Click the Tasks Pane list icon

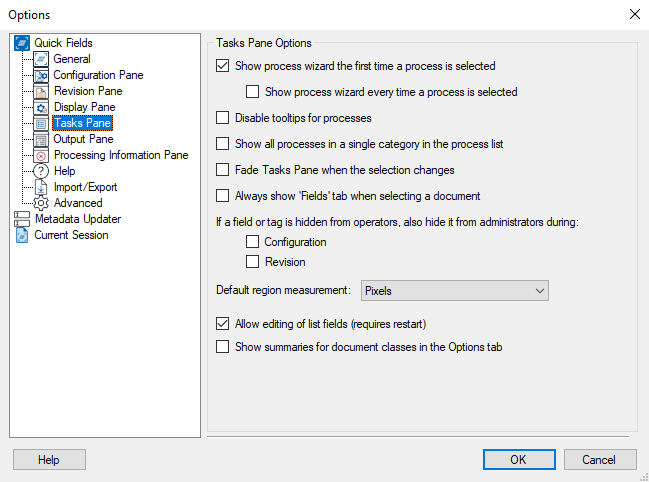[x=41, y=123]
